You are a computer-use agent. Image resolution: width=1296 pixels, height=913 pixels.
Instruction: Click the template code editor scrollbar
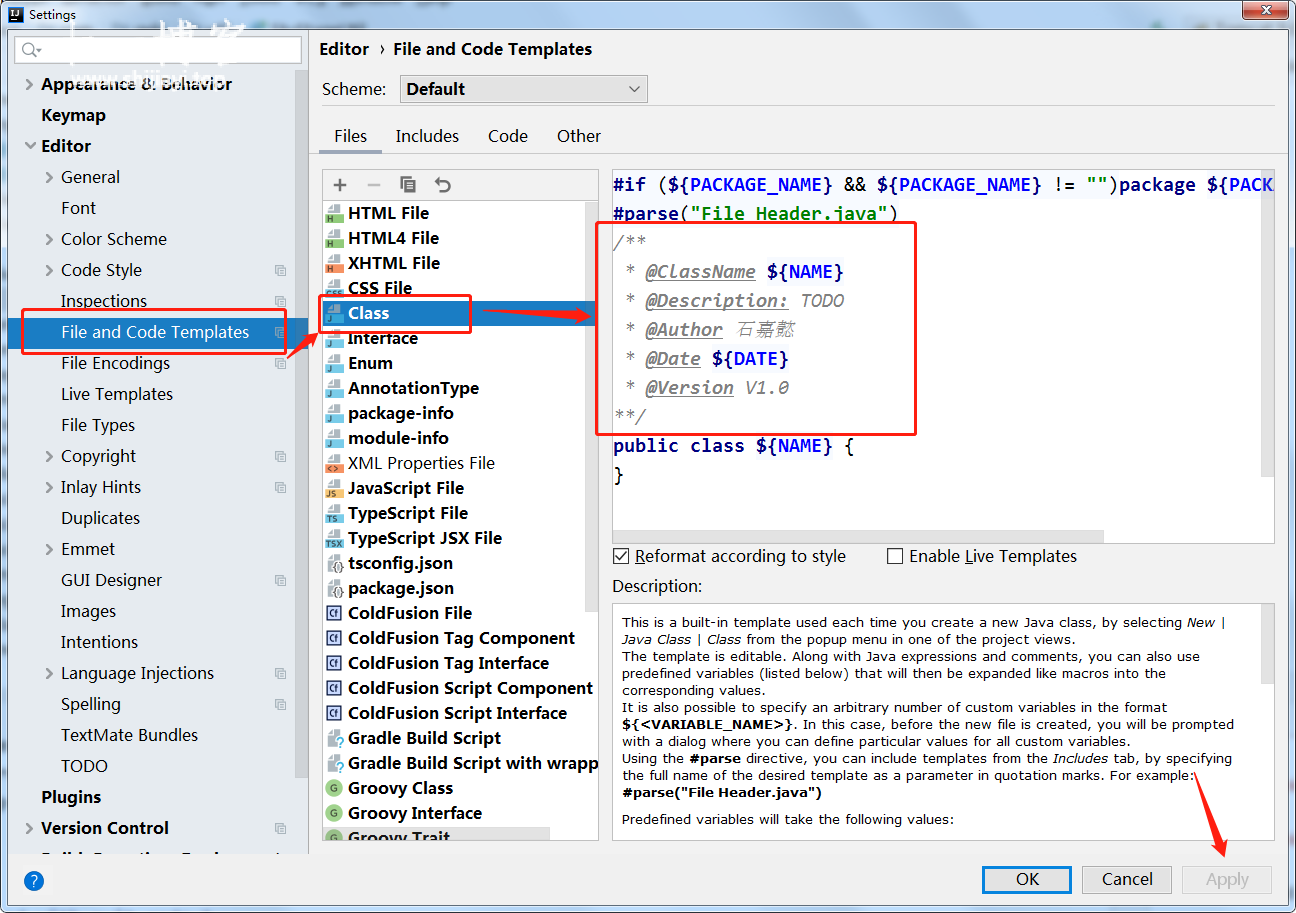[1267, 325]
